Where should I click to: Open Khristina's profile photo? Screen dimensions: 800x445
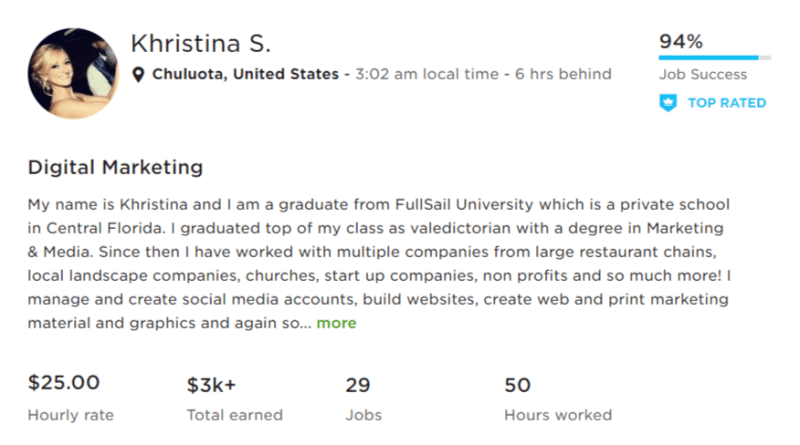[x=72, y=70]
